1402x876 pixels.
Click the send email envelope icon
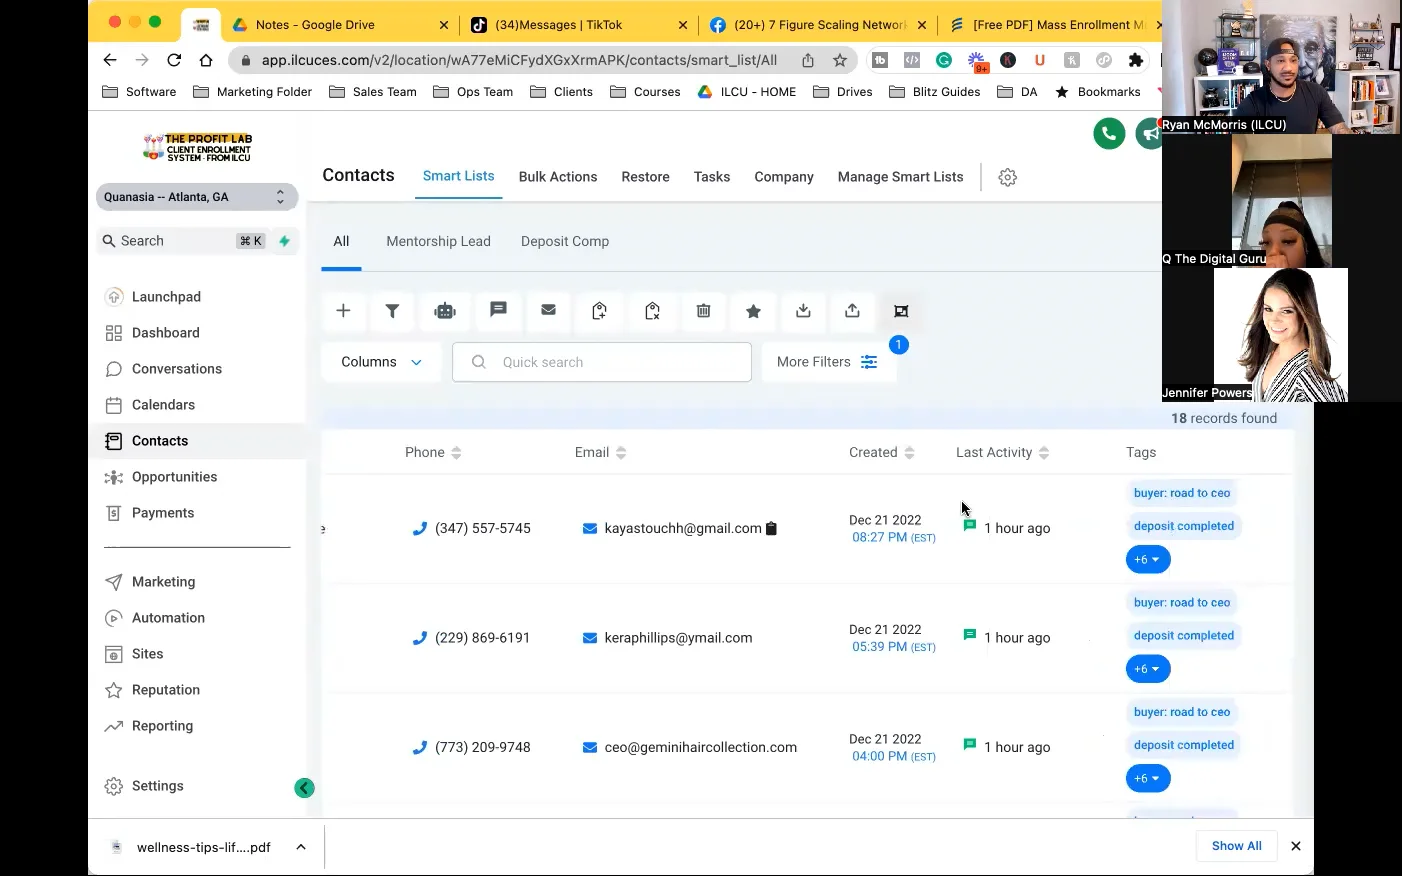(x=549, y=310)
